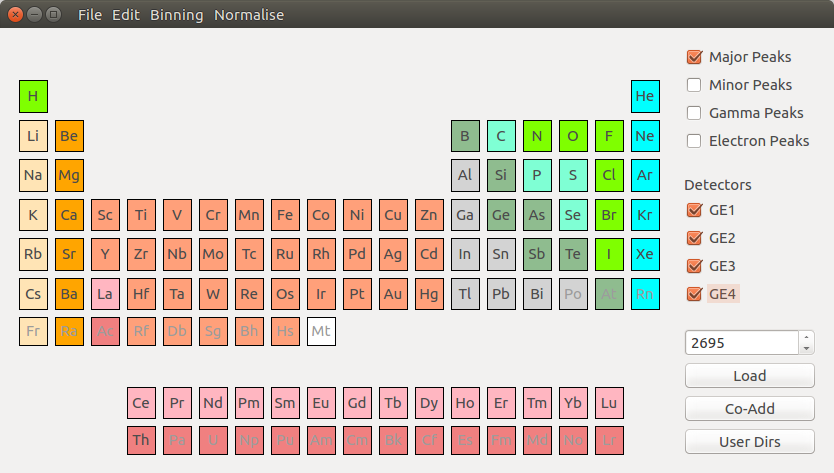Open the File menu
The image size is (834, 473).
point(89,15)
